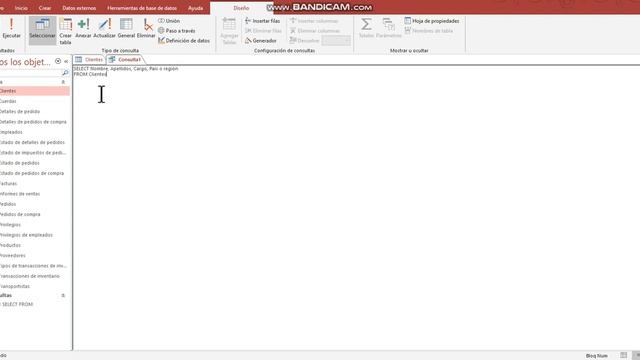Image resolution: width=640 pixels, height=360 pixels.
Task: Open the Inicio ribbon tab
Action: [x=21, y=8]
